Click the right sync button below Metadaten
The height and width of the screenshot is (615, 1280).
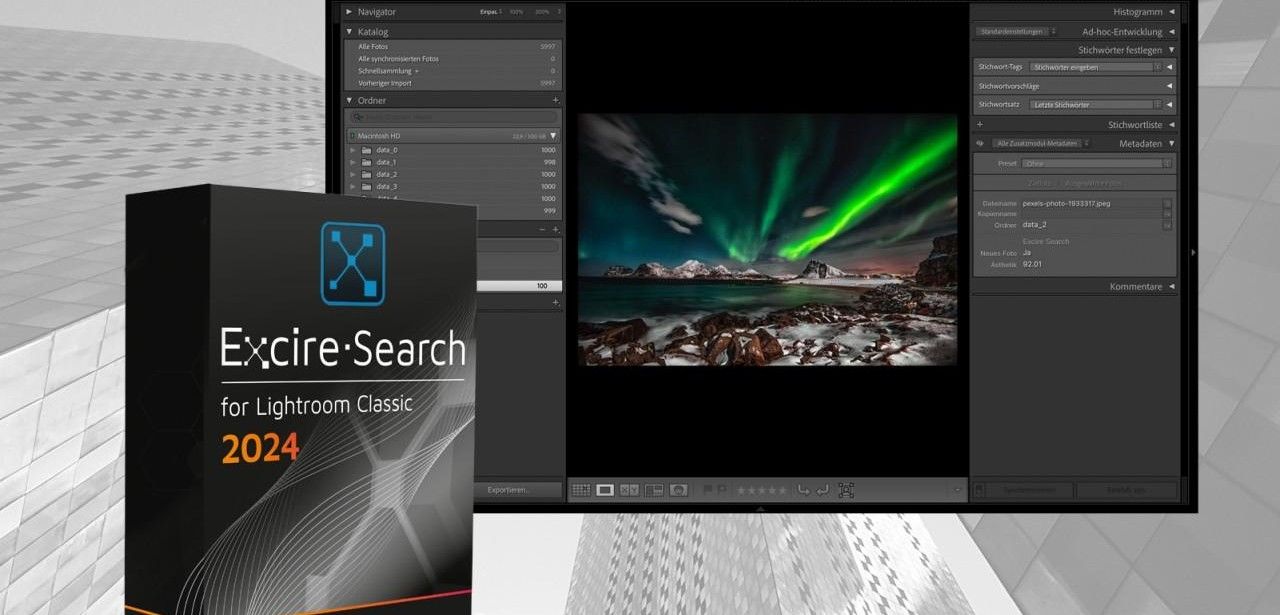coord(1126,491)
